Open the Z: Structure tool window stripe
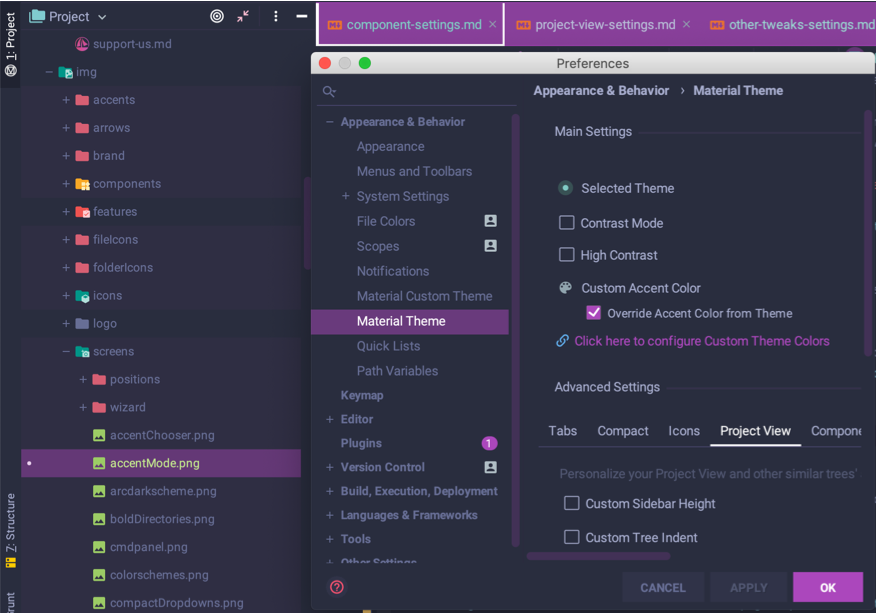 click(x=11, y=531)
